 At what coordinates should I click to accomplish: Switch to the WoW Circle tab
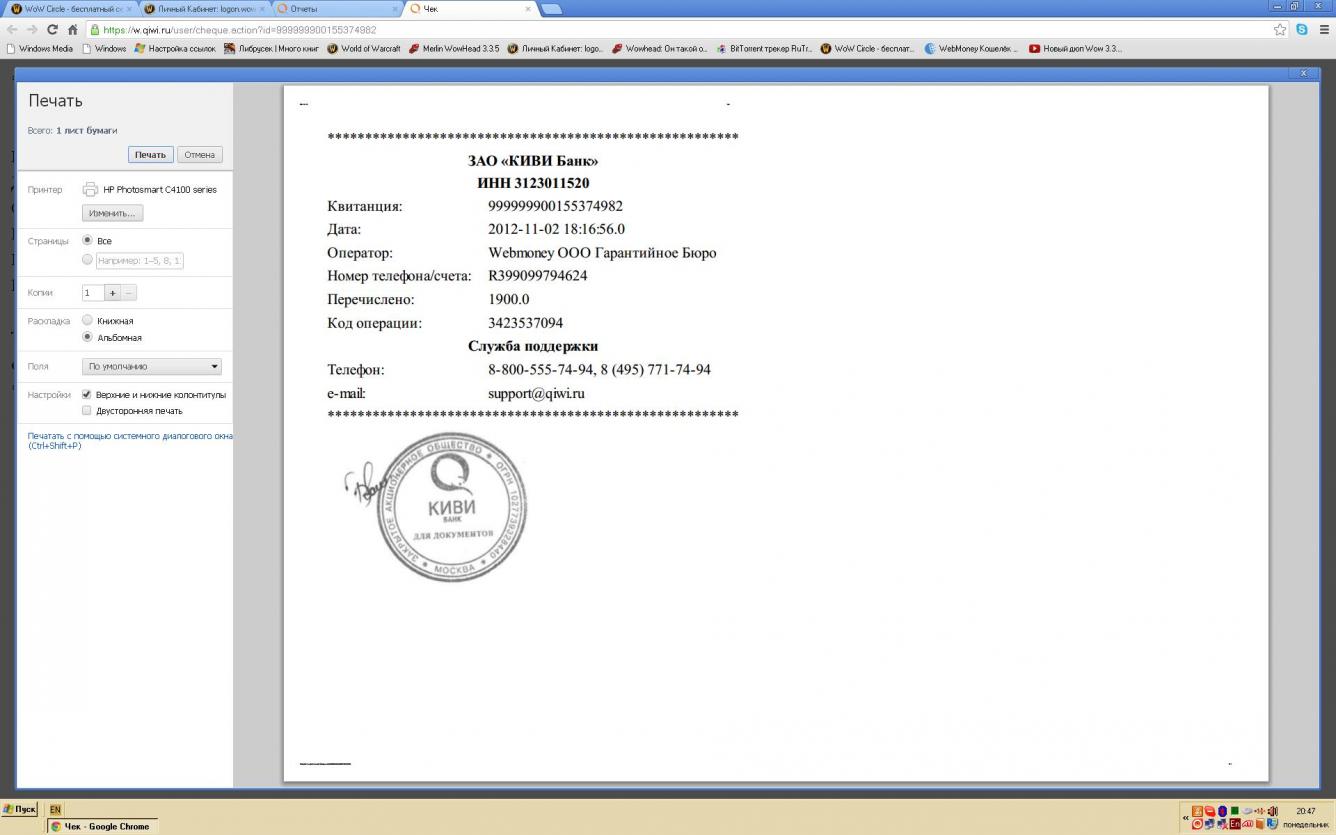point(68,9)
